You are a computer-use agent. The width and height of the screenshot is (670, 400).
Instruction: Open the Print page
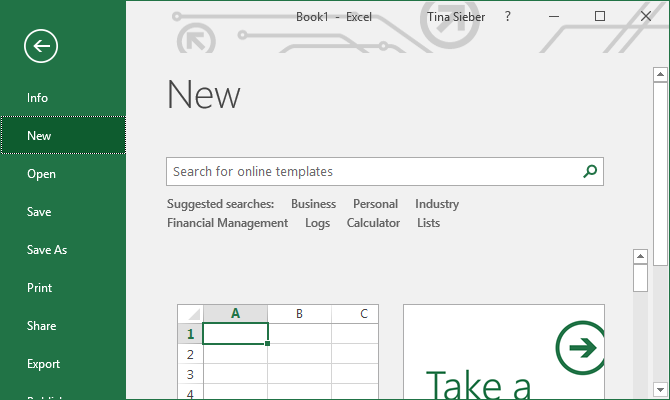63,288
